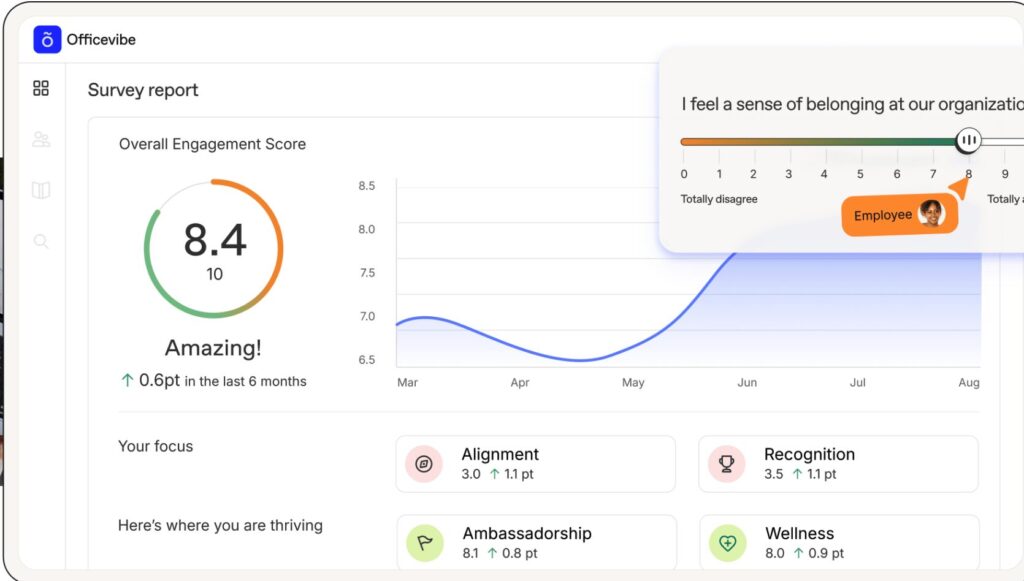Open the dashboard grid icon in sidebar
The height and width of the screenshot is (581, 1024).
(x=41, y=88)
